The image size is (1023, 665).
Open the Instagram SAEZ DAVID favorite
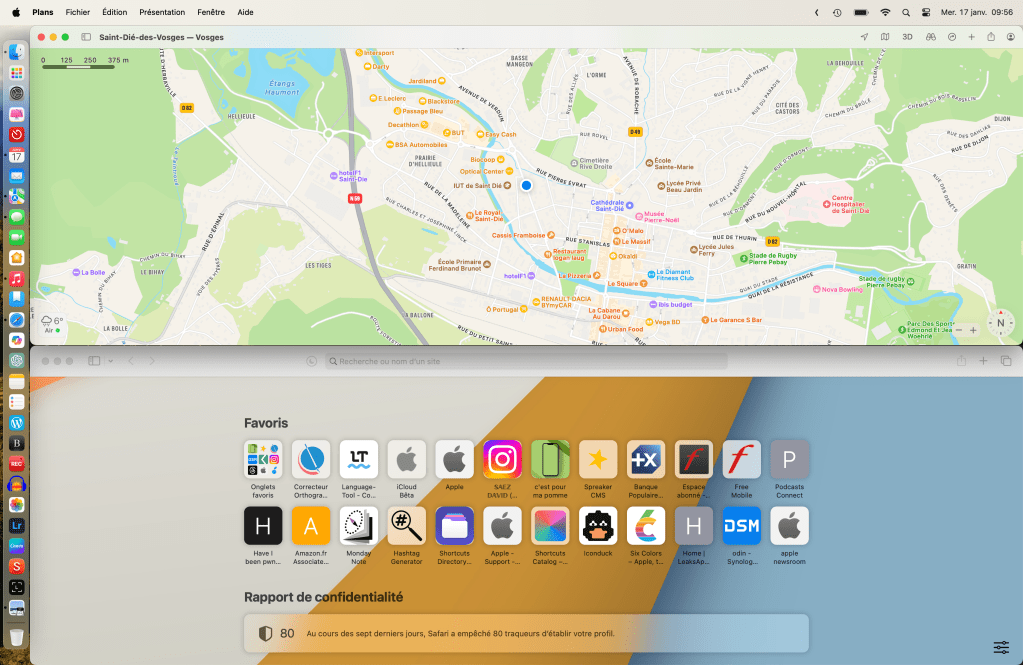pos(502,459)
